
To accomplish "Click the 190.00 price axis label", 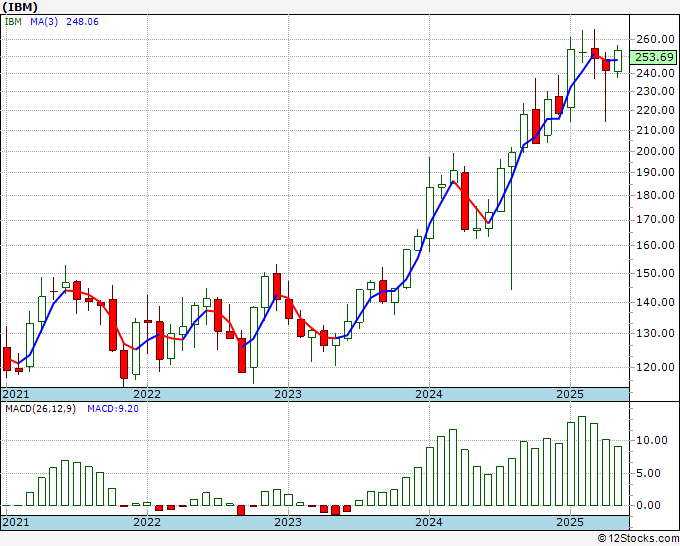I will (655, 172).
